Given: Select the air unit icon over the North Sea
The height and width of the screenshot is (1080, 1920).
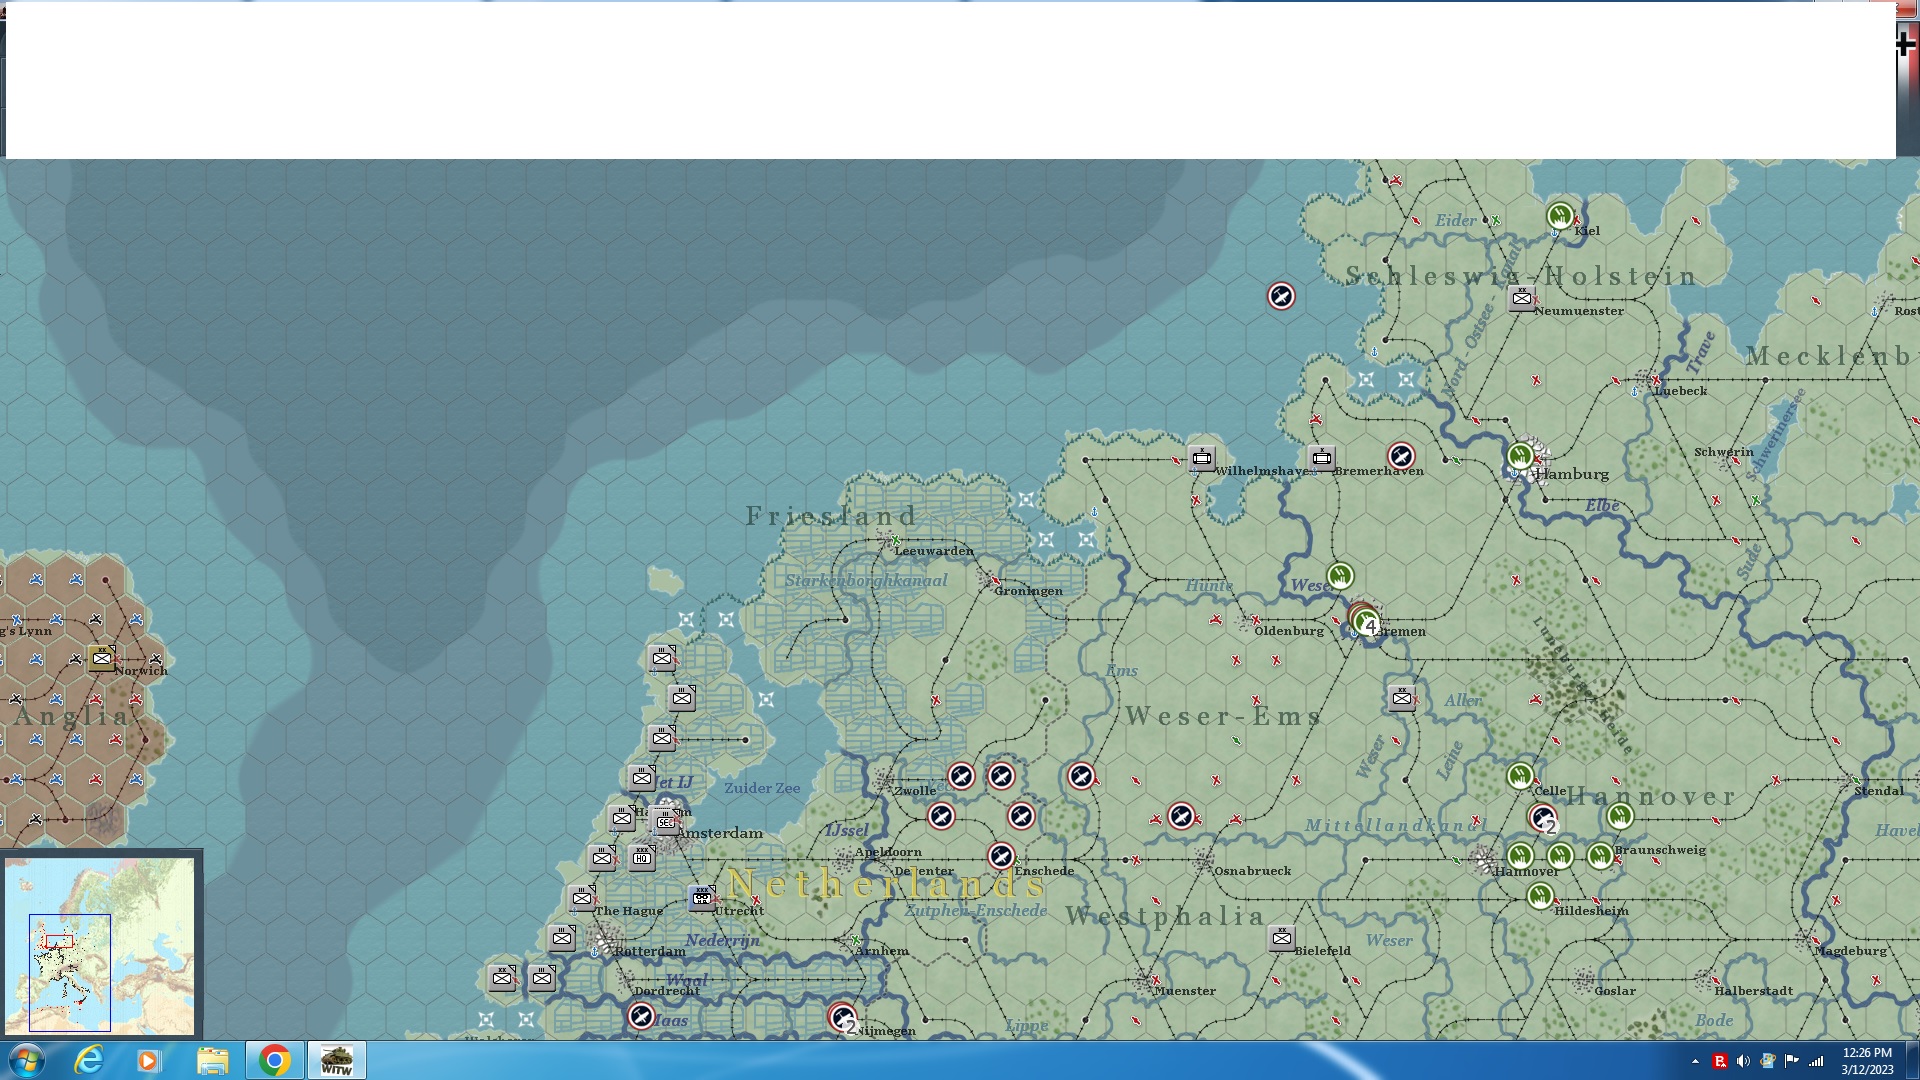Looking at the screenshot, I should pyautogui.click(x=1281, y=296).
